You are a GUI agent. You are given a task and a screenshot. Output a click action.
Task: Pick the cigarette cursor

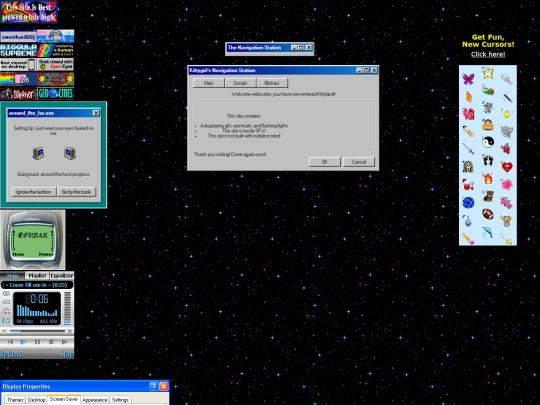(x=468, y=131)
